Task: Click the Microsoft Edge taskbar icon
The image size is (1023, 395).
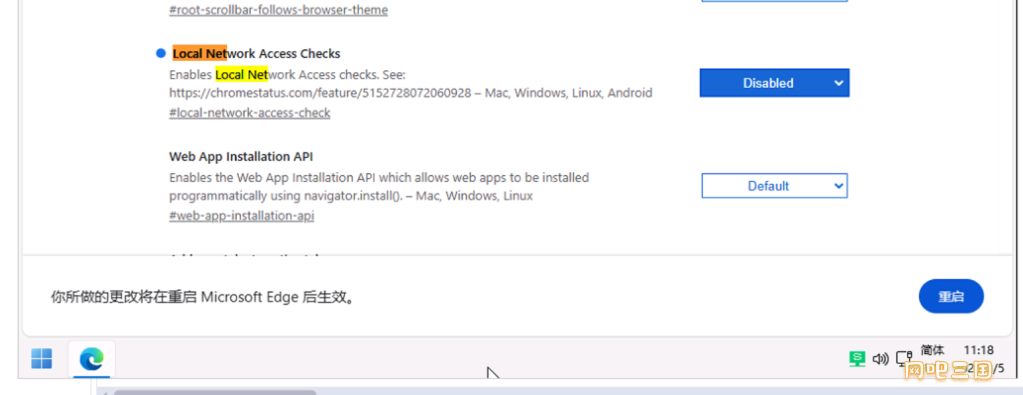Action: click(92, 359)
